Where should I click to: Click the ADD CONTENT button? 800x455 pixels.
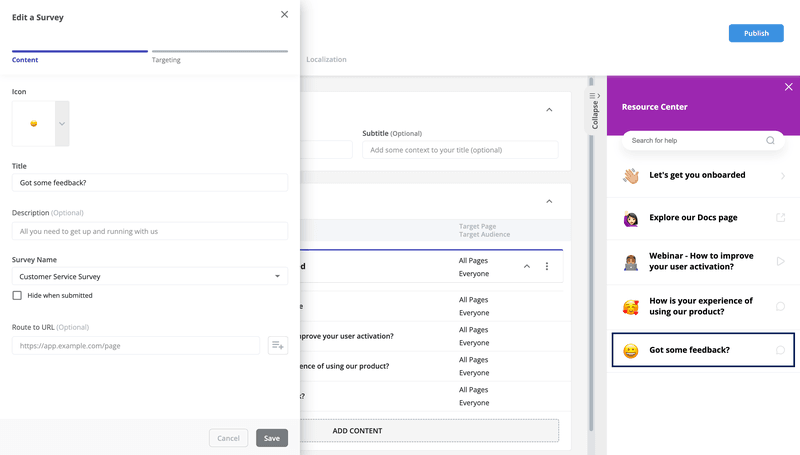point(429,431)
